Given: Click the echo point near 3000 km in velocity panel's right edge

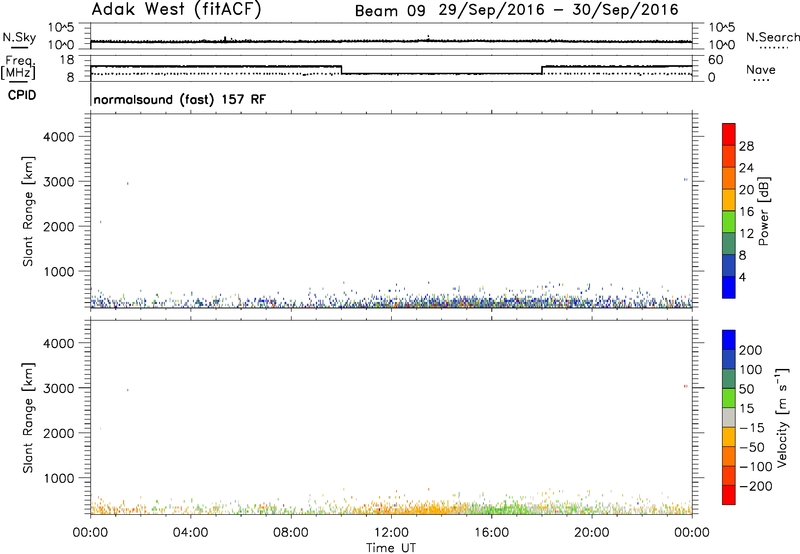Looking at the screenshot, I should pos(686,386).
